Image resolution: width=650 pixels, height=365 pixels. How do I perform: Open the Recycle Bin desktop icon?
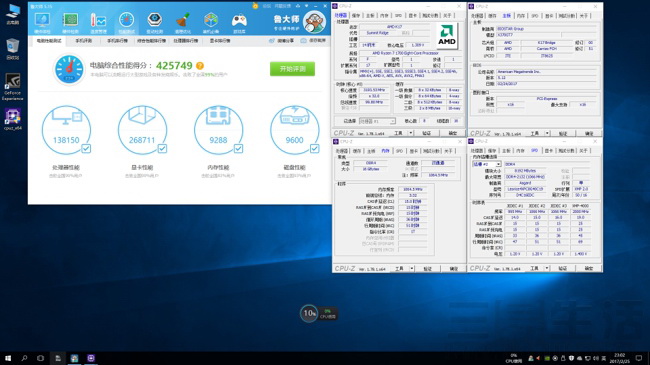pyautogui.click(x=13, y=49)
